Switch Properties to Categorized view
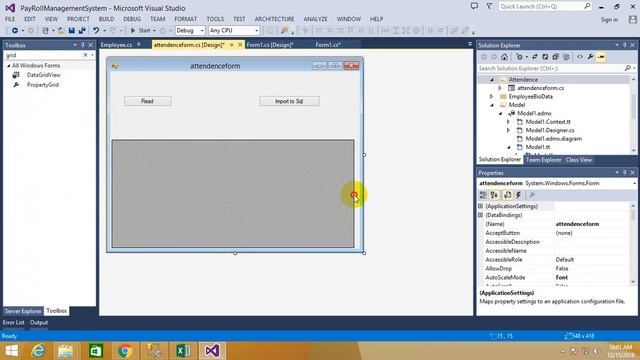Viewport: 640px width, 360px height. coord(483,195)
